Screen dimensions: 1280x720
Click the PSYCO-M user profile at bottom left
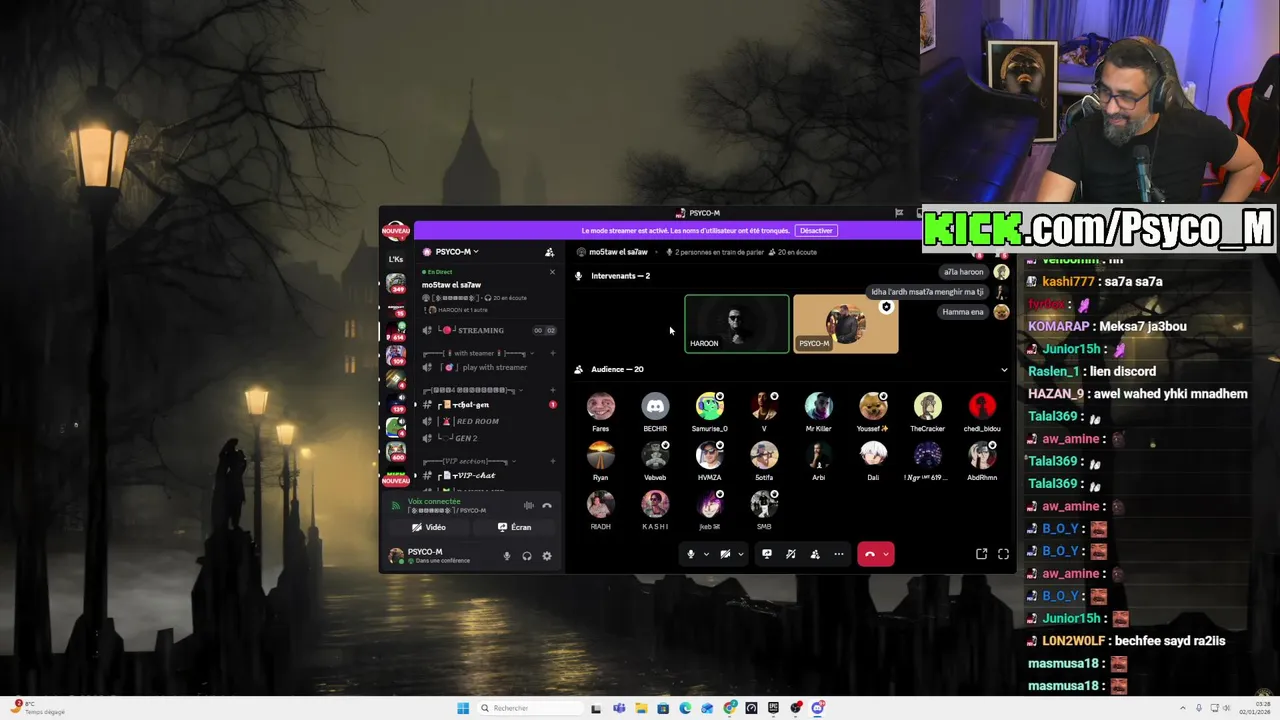coord(440,555)
